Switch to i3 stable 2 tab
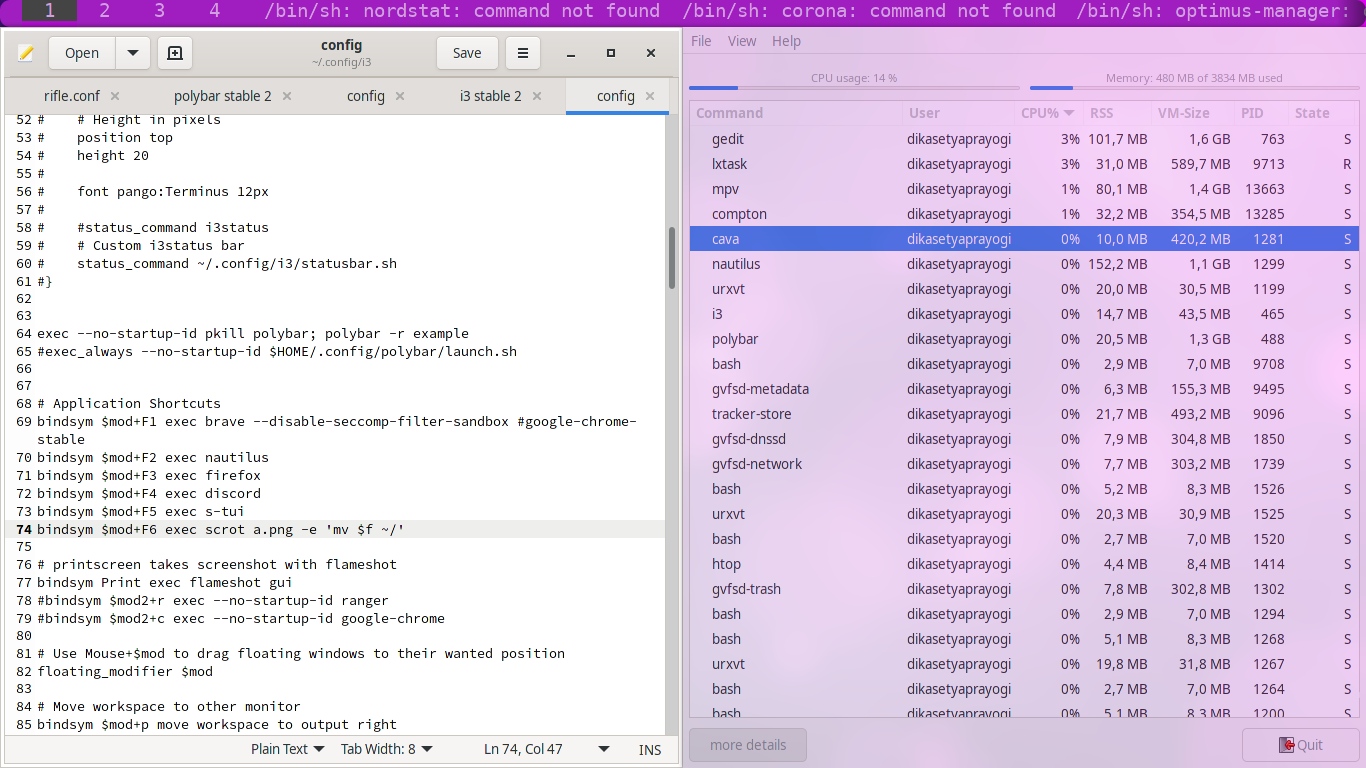 coord(491,96)
